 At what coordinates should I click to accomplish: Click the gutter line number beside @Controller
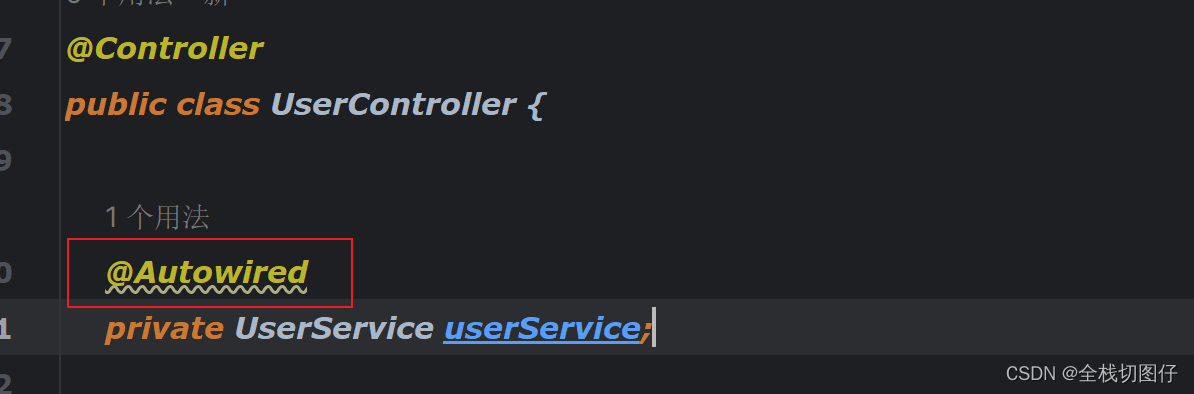point(5,49)
